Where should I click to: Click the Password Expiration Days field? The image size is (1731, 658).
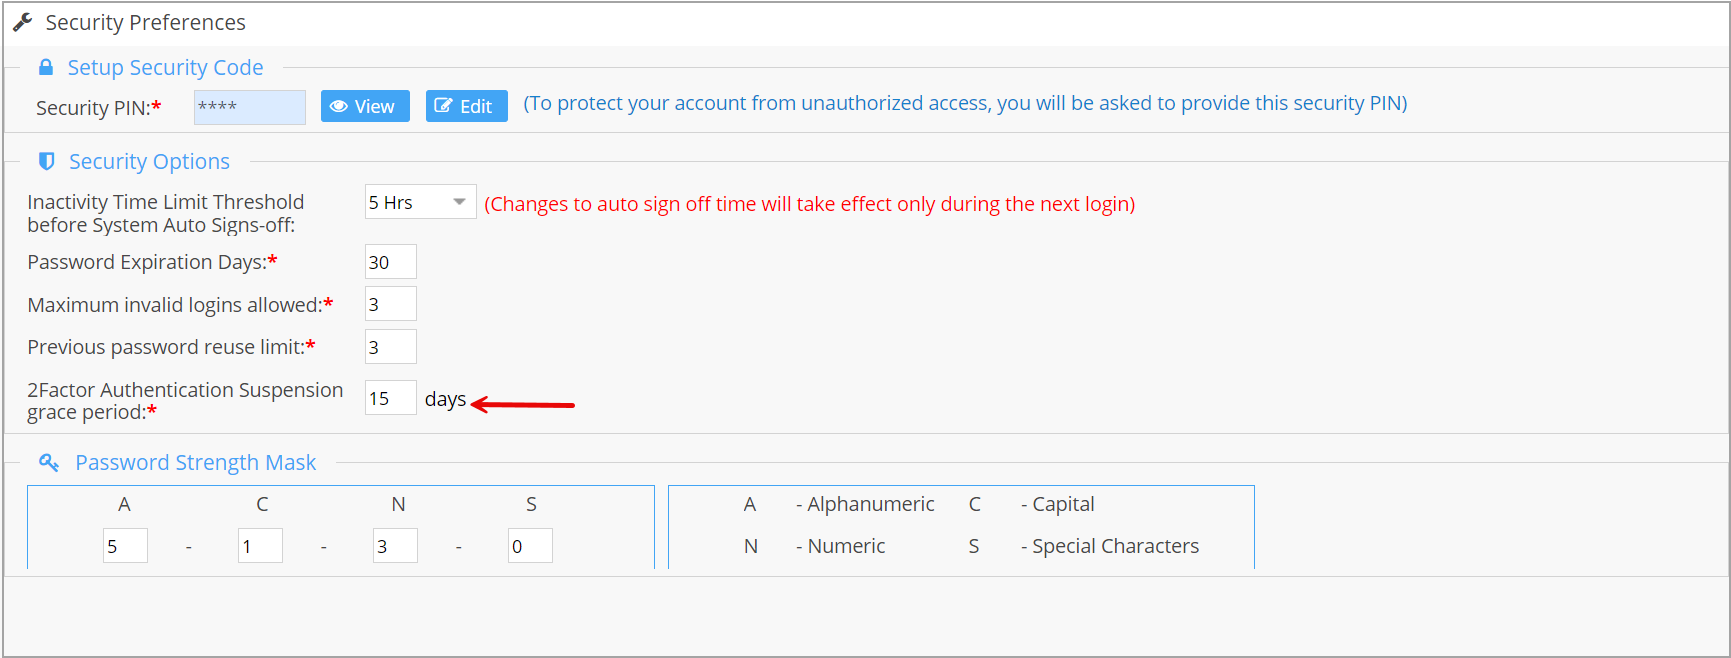[x=390, y=262]
